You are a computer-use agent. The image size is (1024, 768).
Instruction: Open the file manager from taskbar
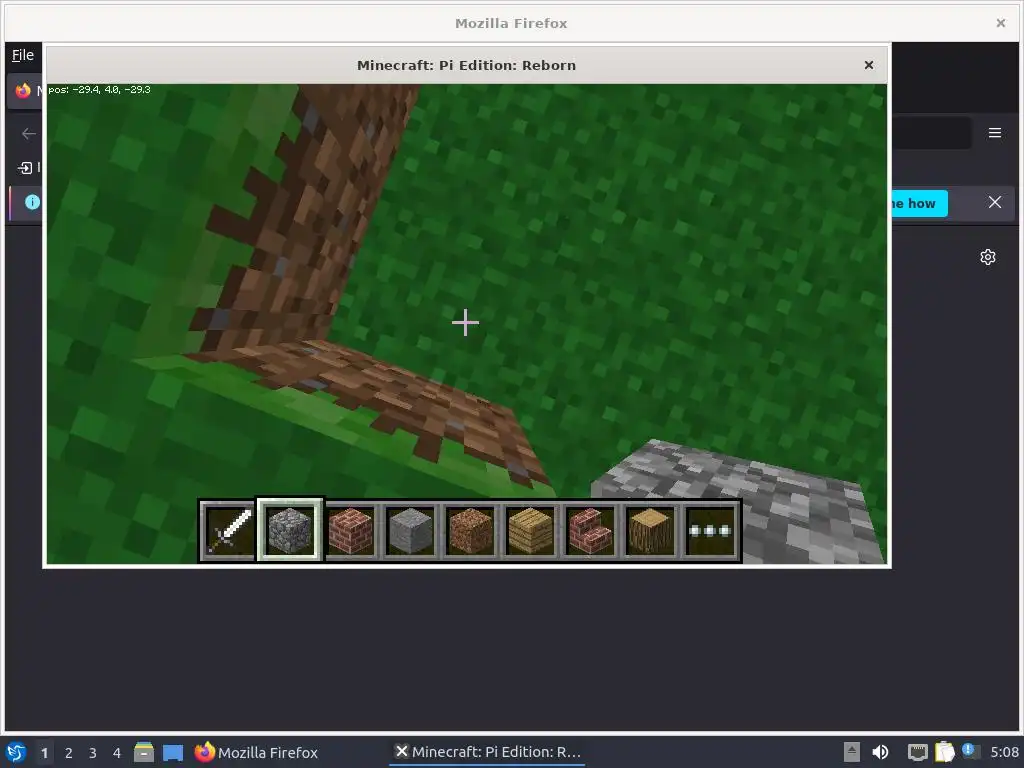click(144, 752)
